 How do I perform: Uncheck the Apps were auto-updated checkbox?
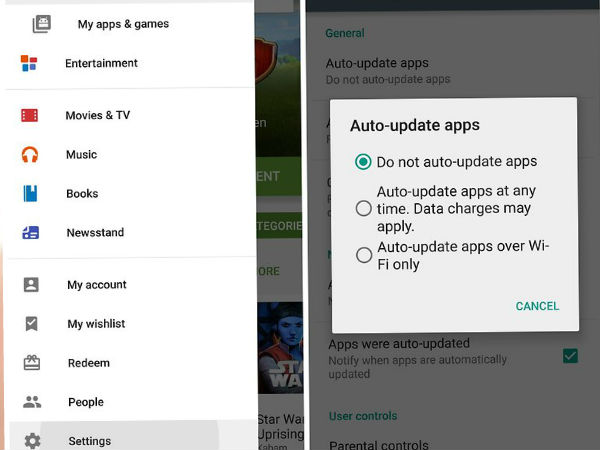tap(570, 356)
